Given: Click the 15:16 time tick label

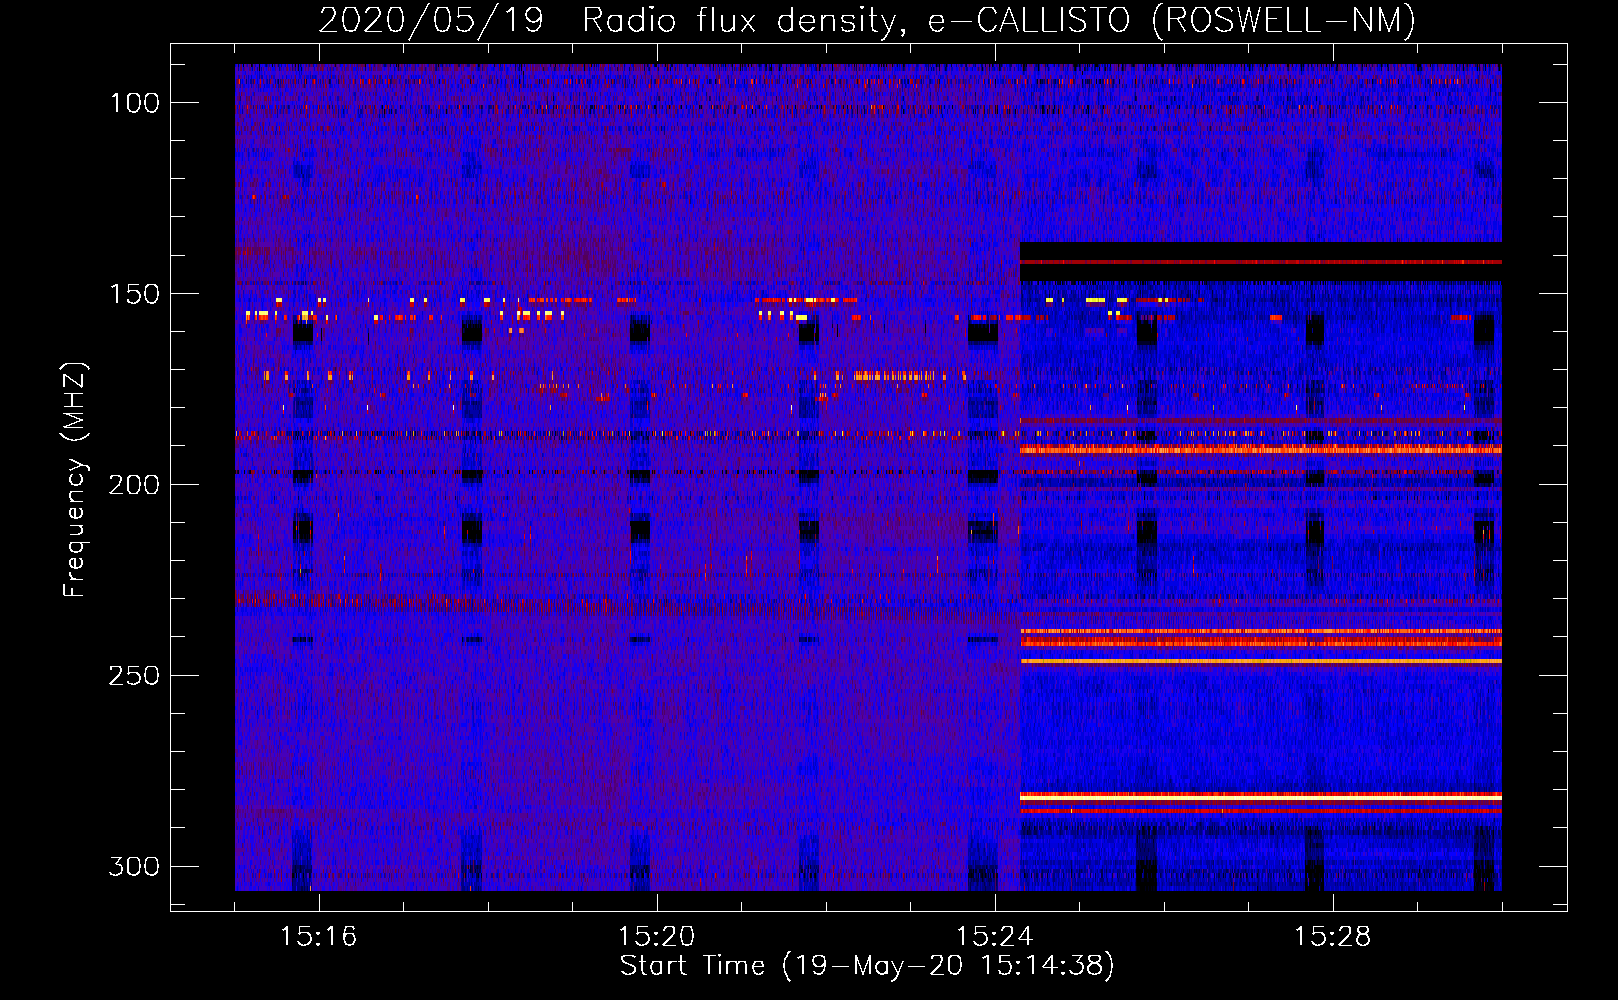Looking at the screenshot, I should [319, 937].
